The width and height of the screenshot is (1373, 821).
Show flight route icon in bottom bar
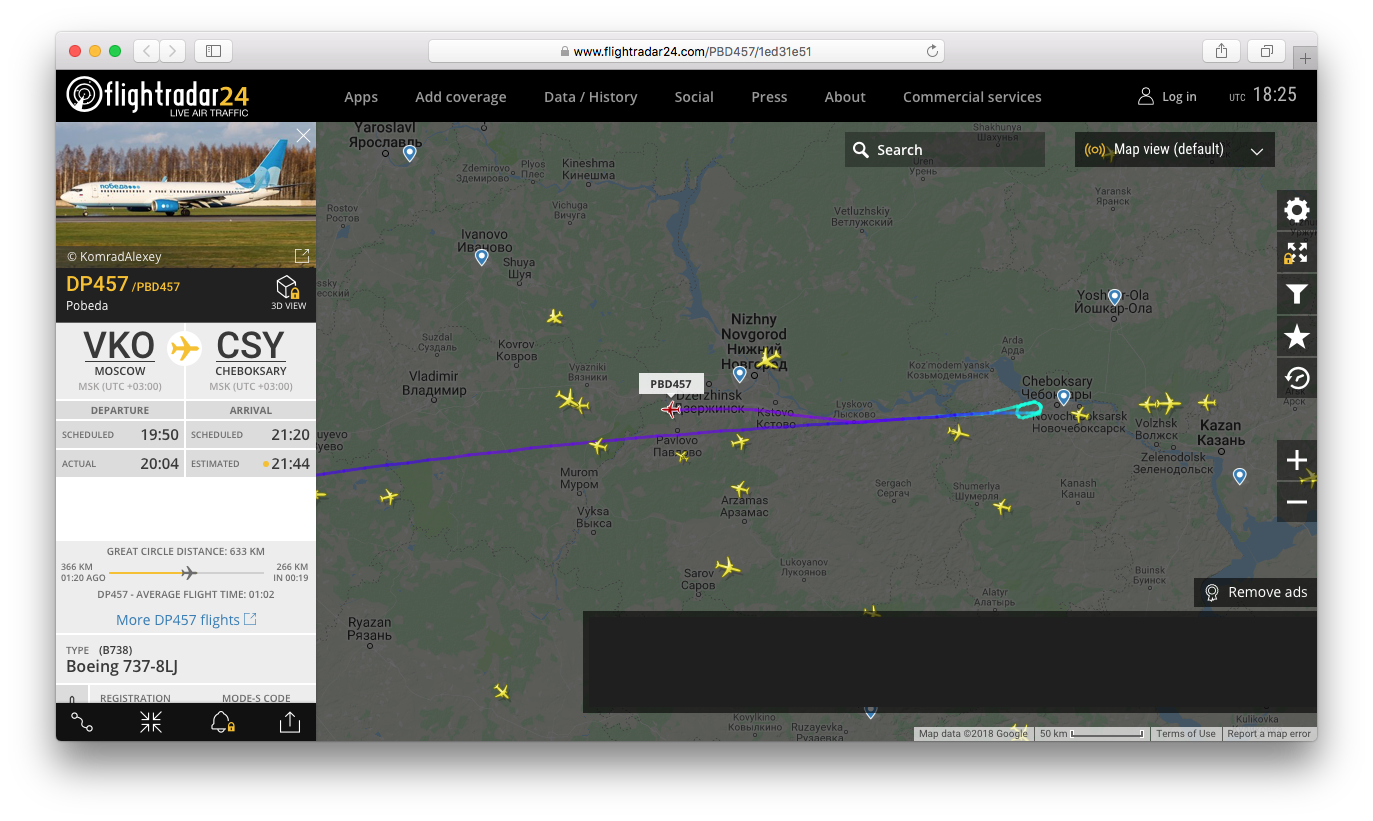coord(82,722)
